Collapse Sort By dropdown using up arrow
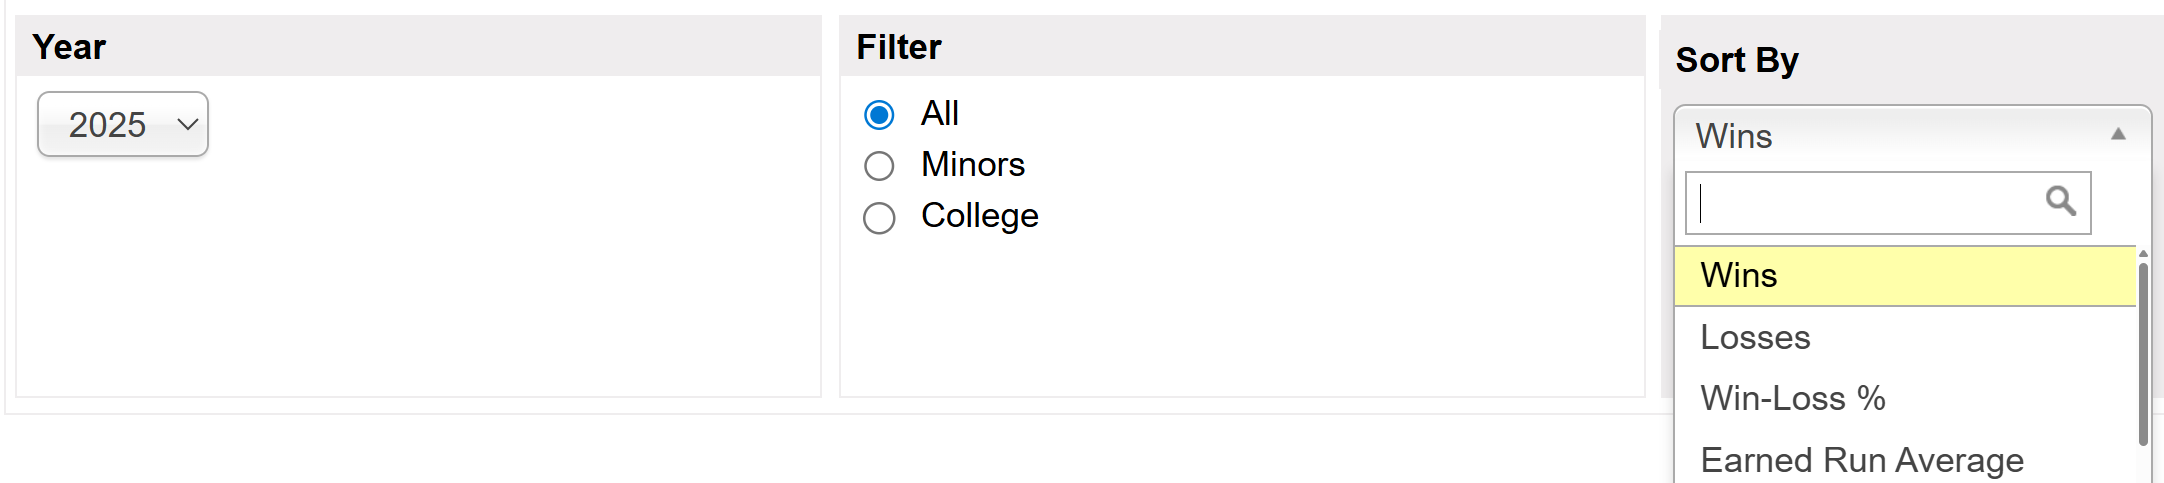Viewport: 2164px width, 483px height. coord(2117,134)
